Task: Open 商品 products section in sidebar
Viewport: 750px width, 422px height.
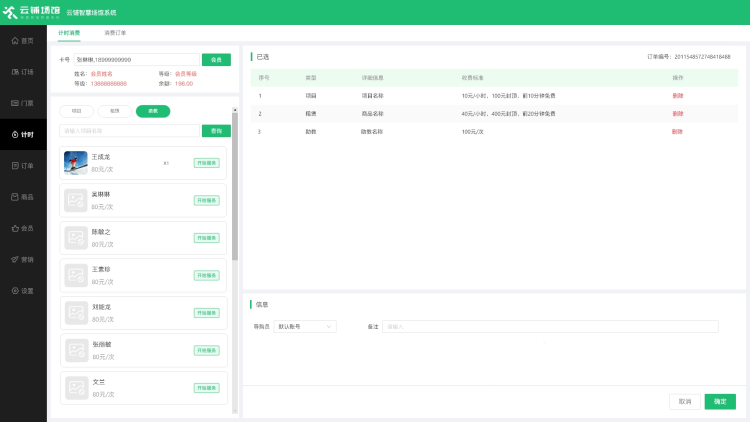Action: coord(23,197)
